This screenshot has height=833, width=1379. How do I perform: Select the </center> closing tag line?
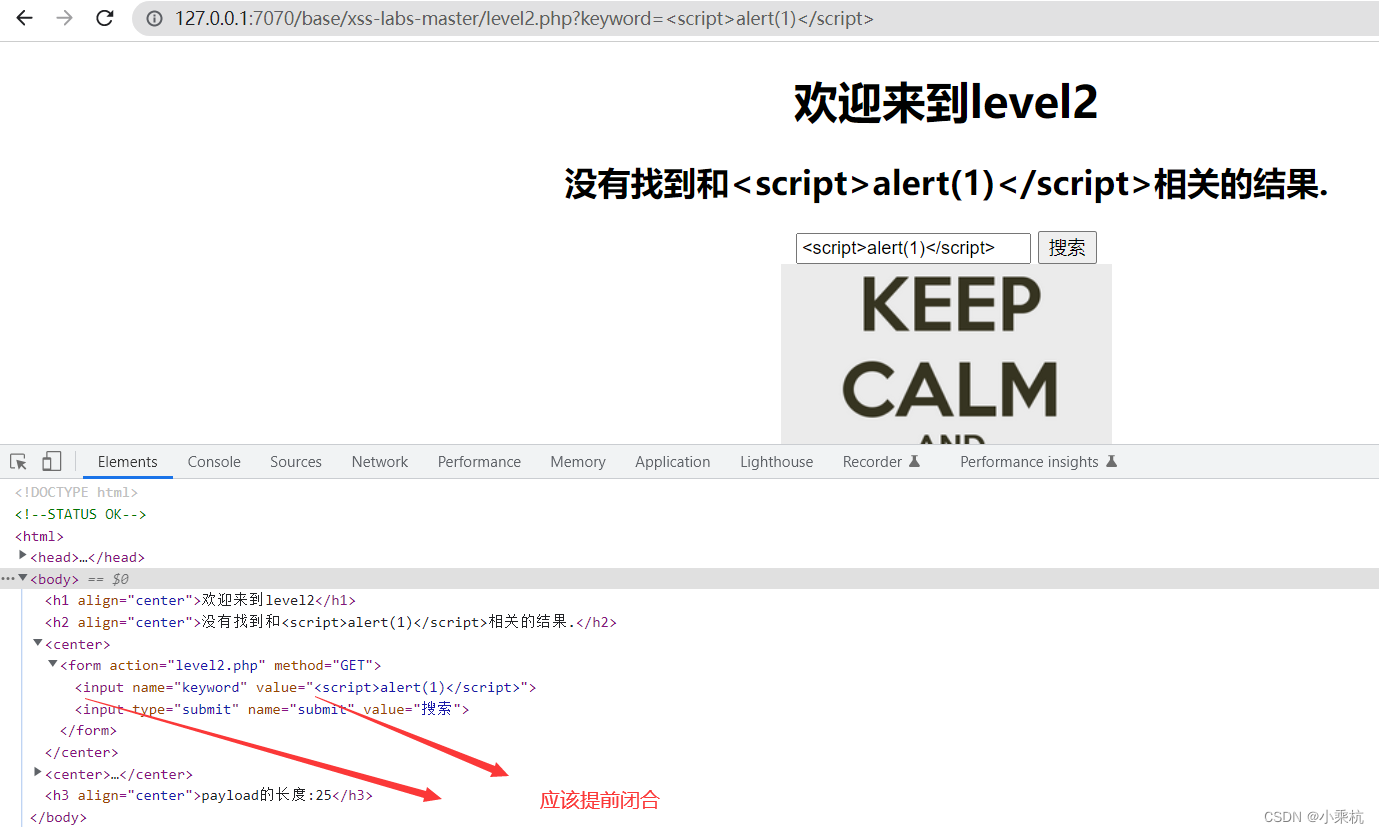81,752
